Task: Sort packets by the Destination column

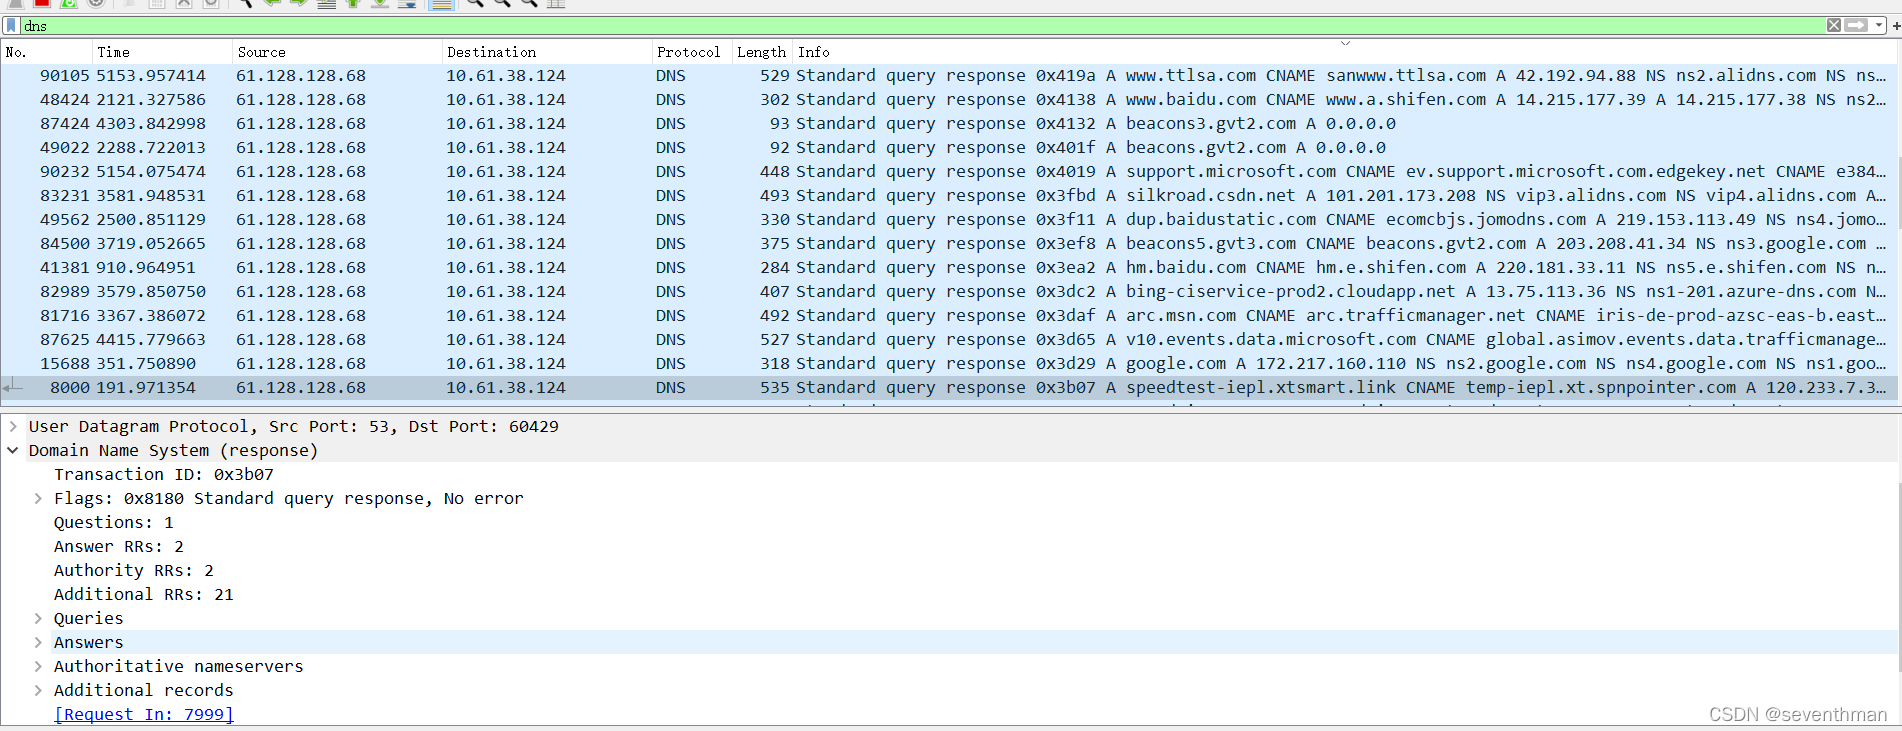Action: pos(546,52)
